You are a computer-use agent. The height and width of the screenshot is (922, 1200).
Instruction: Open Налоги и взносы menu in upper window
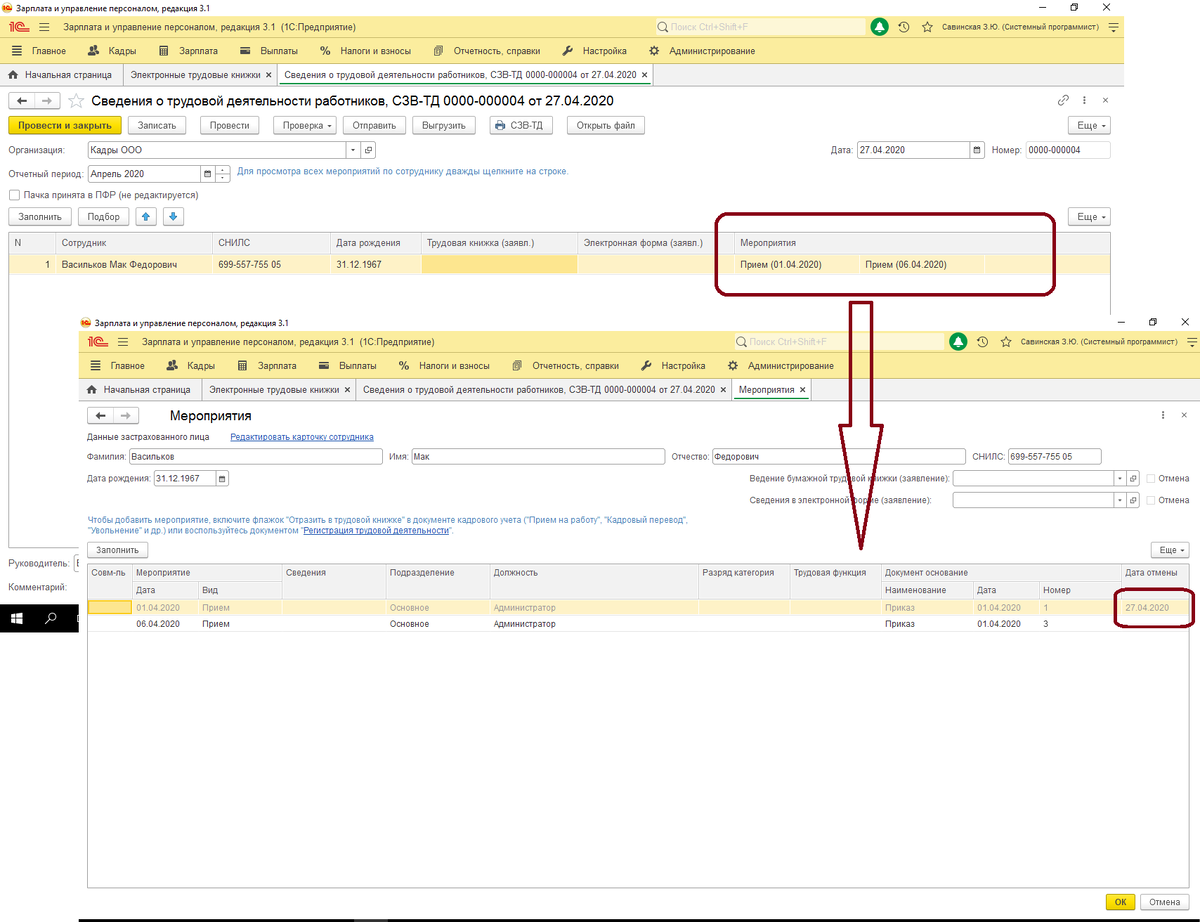(365, 50)
